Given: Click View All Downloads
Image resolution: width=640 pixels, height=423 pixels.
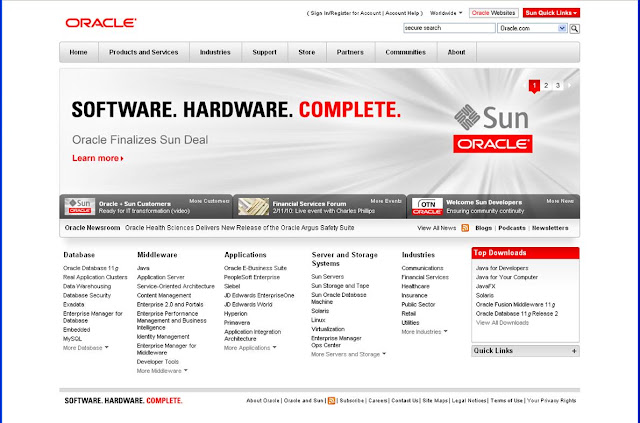Looking at the screenshot, I should [x=502, y=323].
